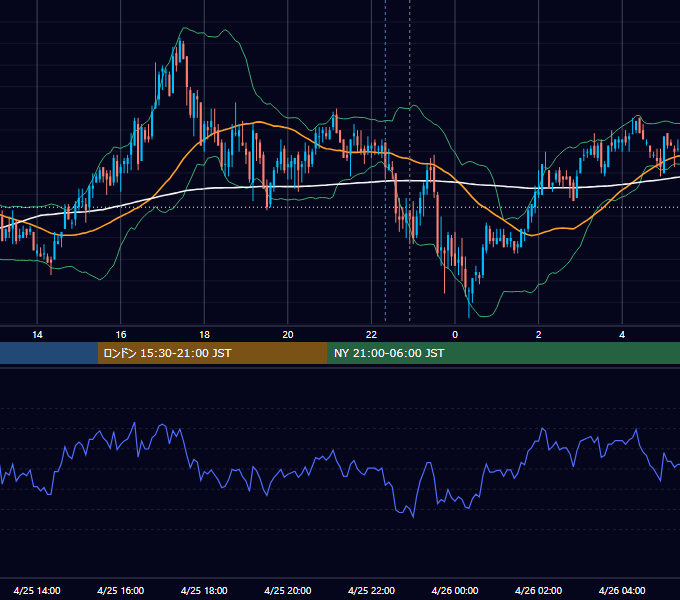Screen dimensions: 680x600
Task: Click the 4 hour label on chart axis
Action: [x=622, y=335]
